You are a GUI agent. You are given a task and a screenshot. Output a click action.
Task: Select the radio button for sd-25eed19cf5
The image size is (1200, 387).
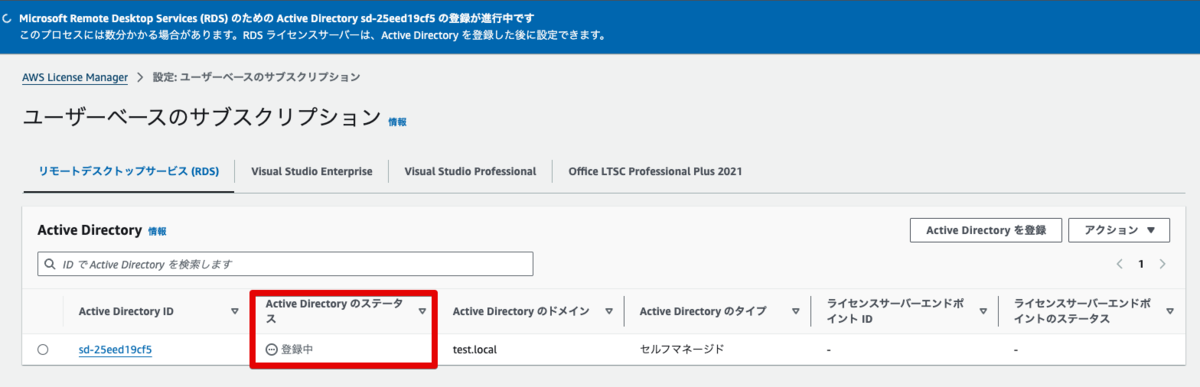pos(43,350)
